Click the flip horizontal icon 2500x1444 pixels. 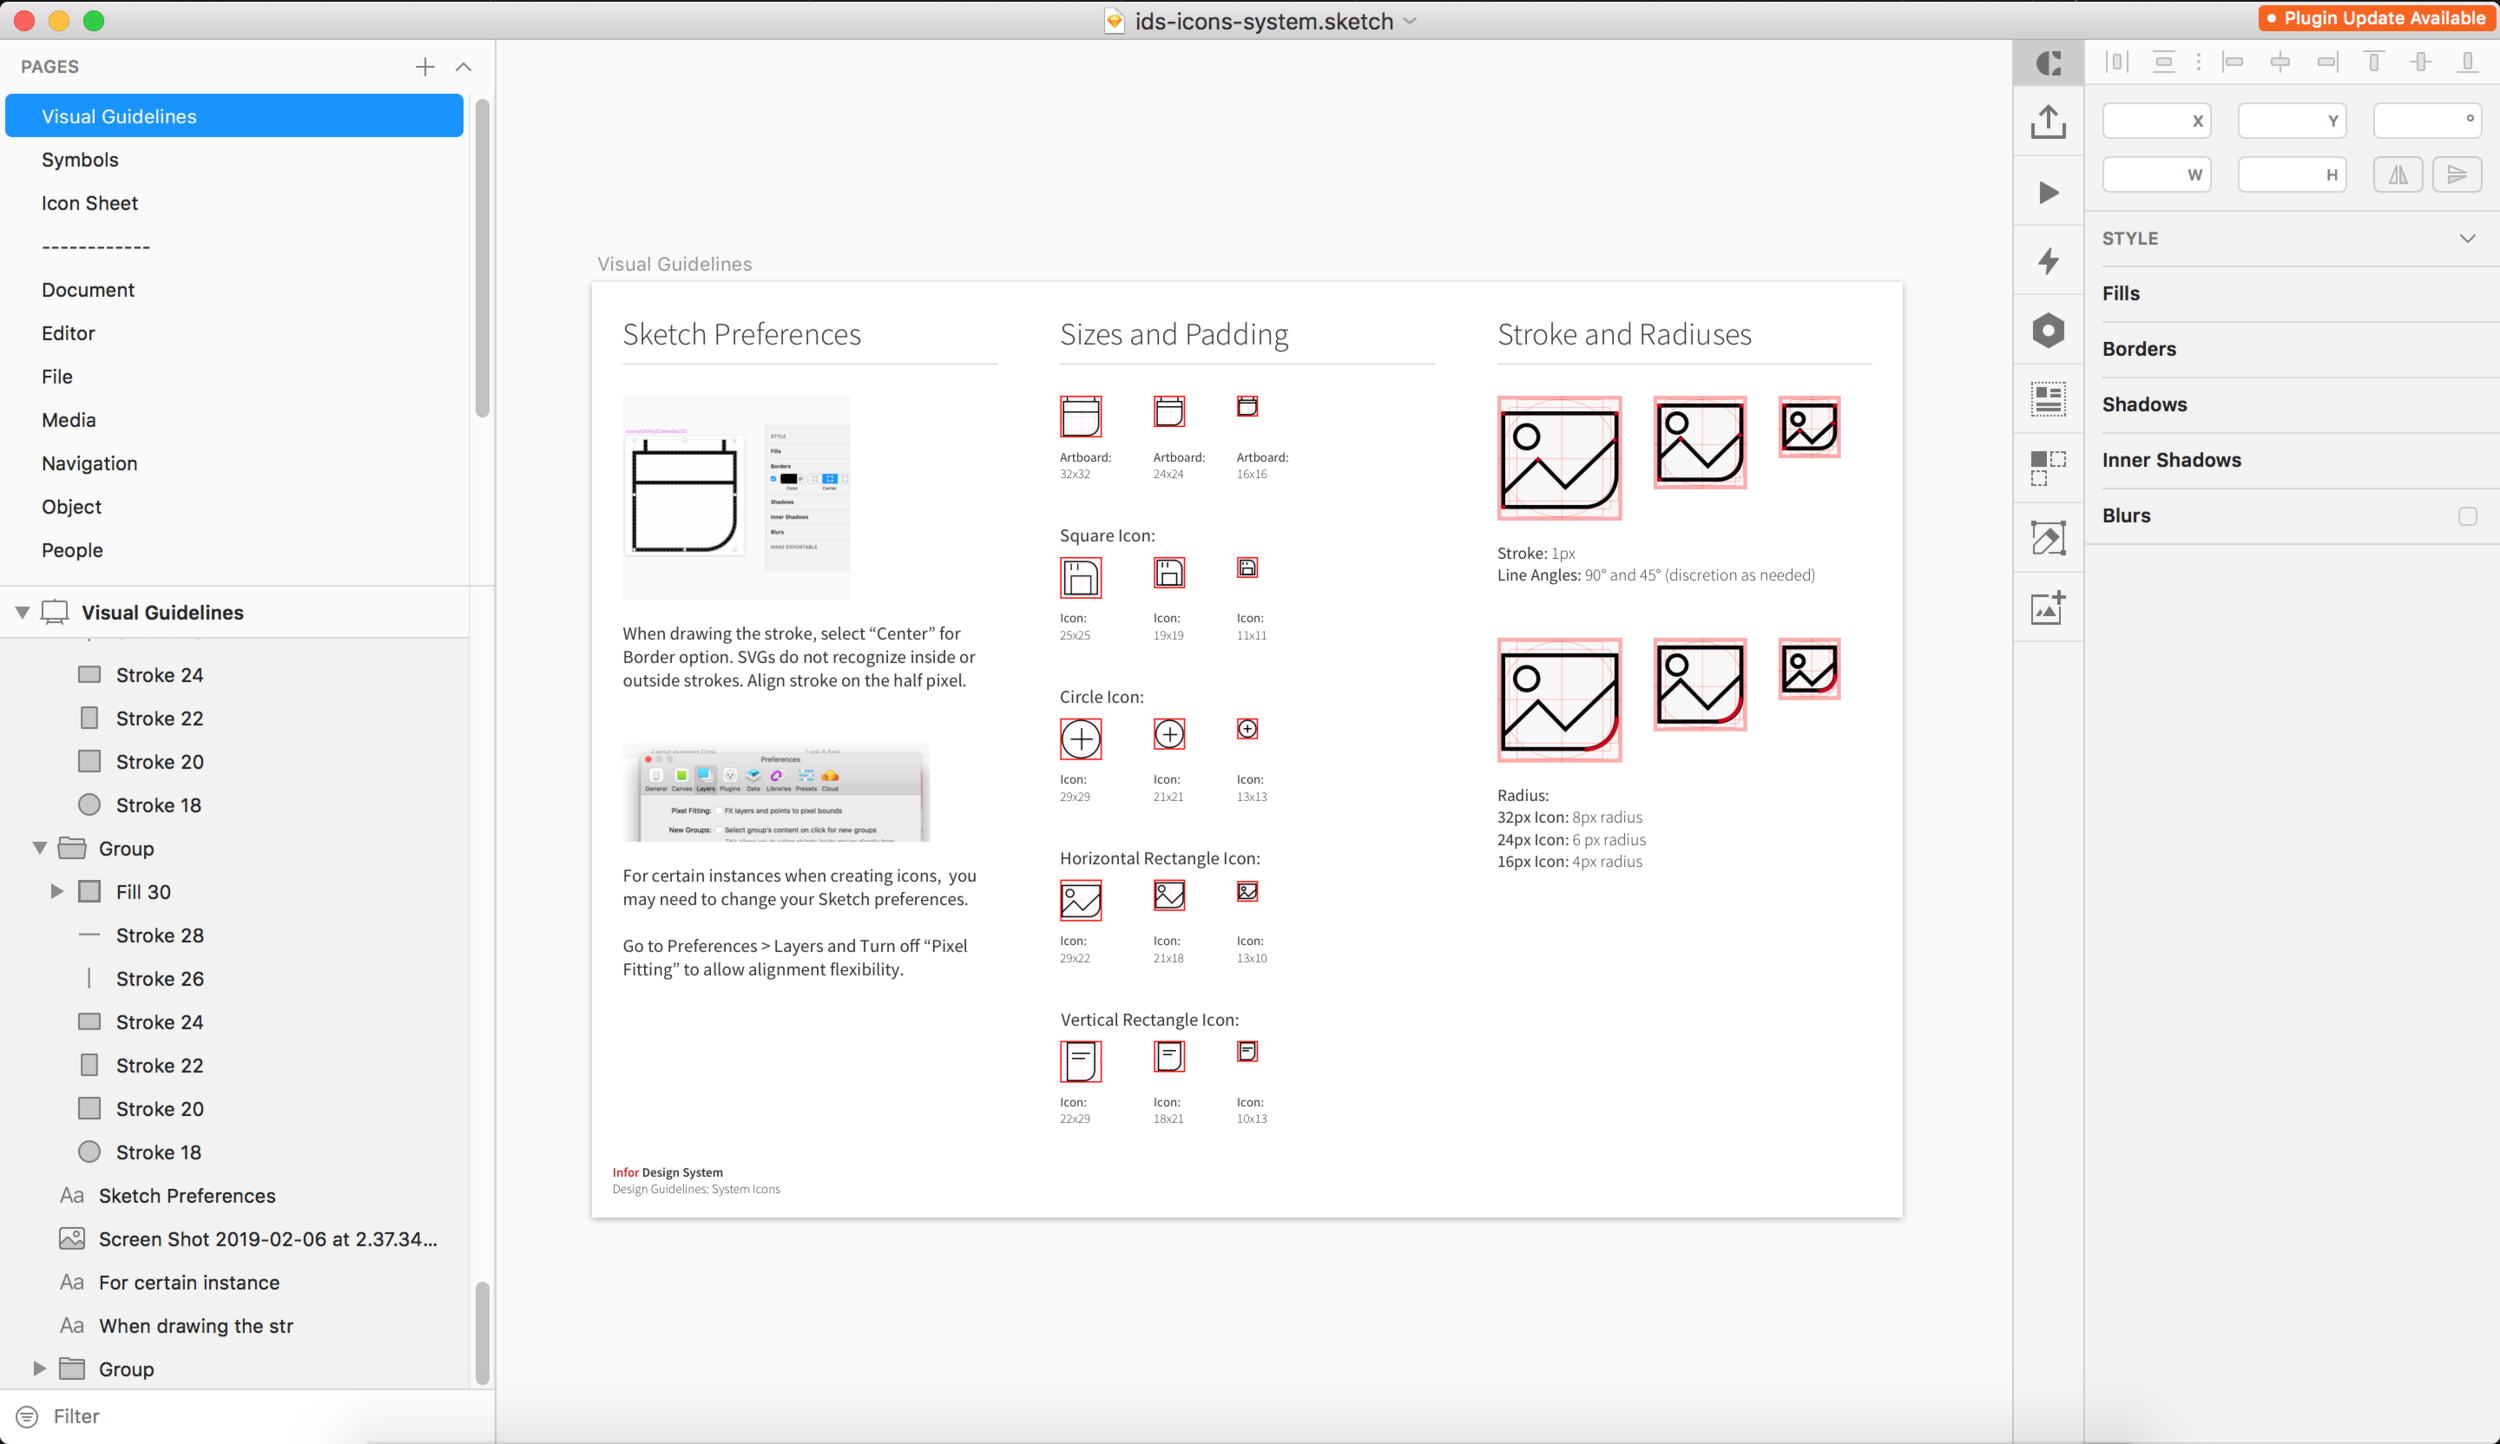pos(2397,175)
